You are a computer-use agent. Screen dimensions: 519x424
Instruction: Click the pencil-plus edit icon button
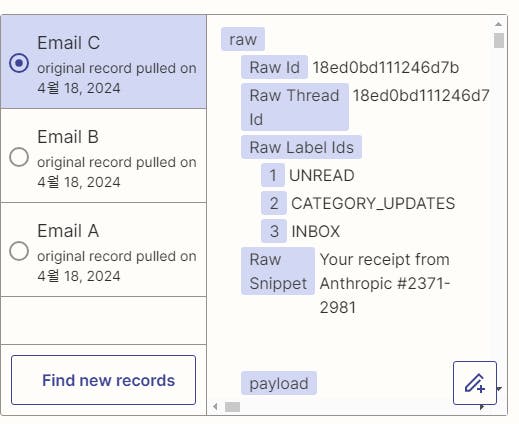pos(475,383)
